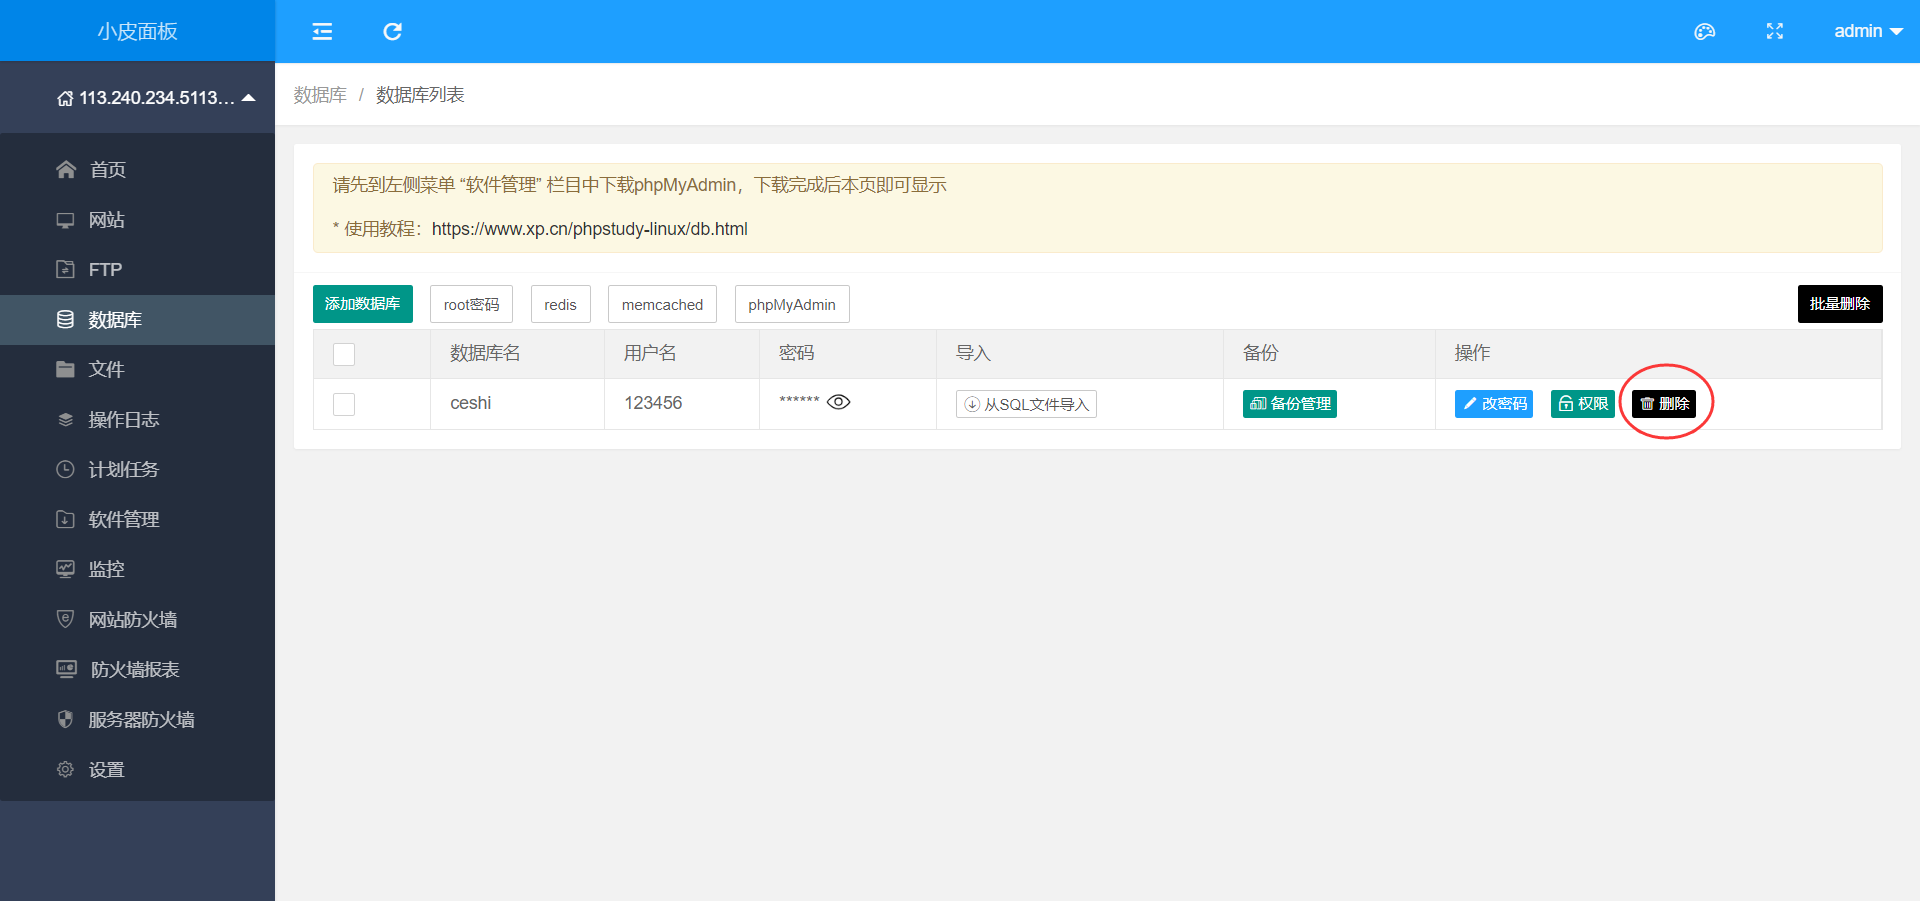The height and width of the screenshot is (901, 1920).
Task: Go to 首页 in the sidebar
Action: click(x=137, y=170)
